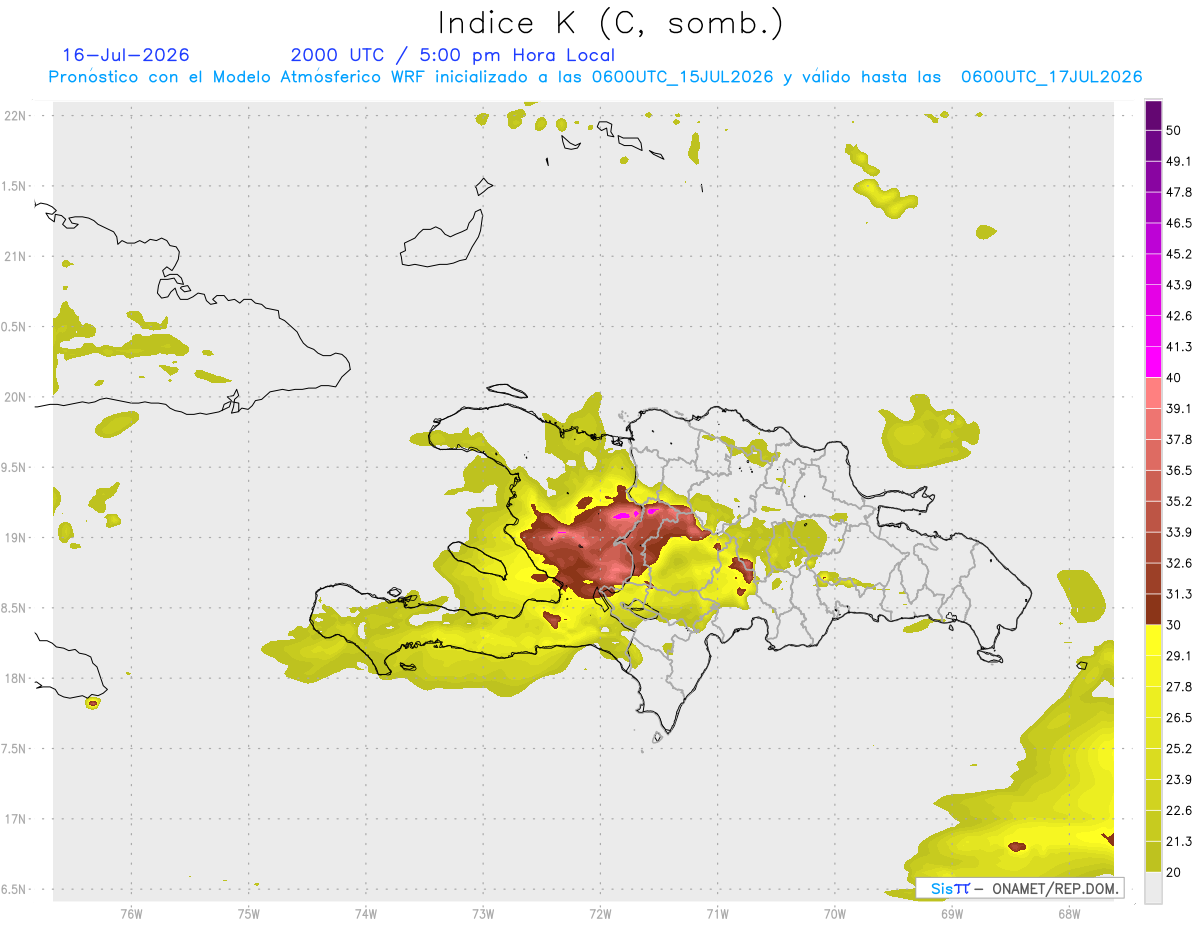Click the '20N' latitude axis label

(17, 397)
